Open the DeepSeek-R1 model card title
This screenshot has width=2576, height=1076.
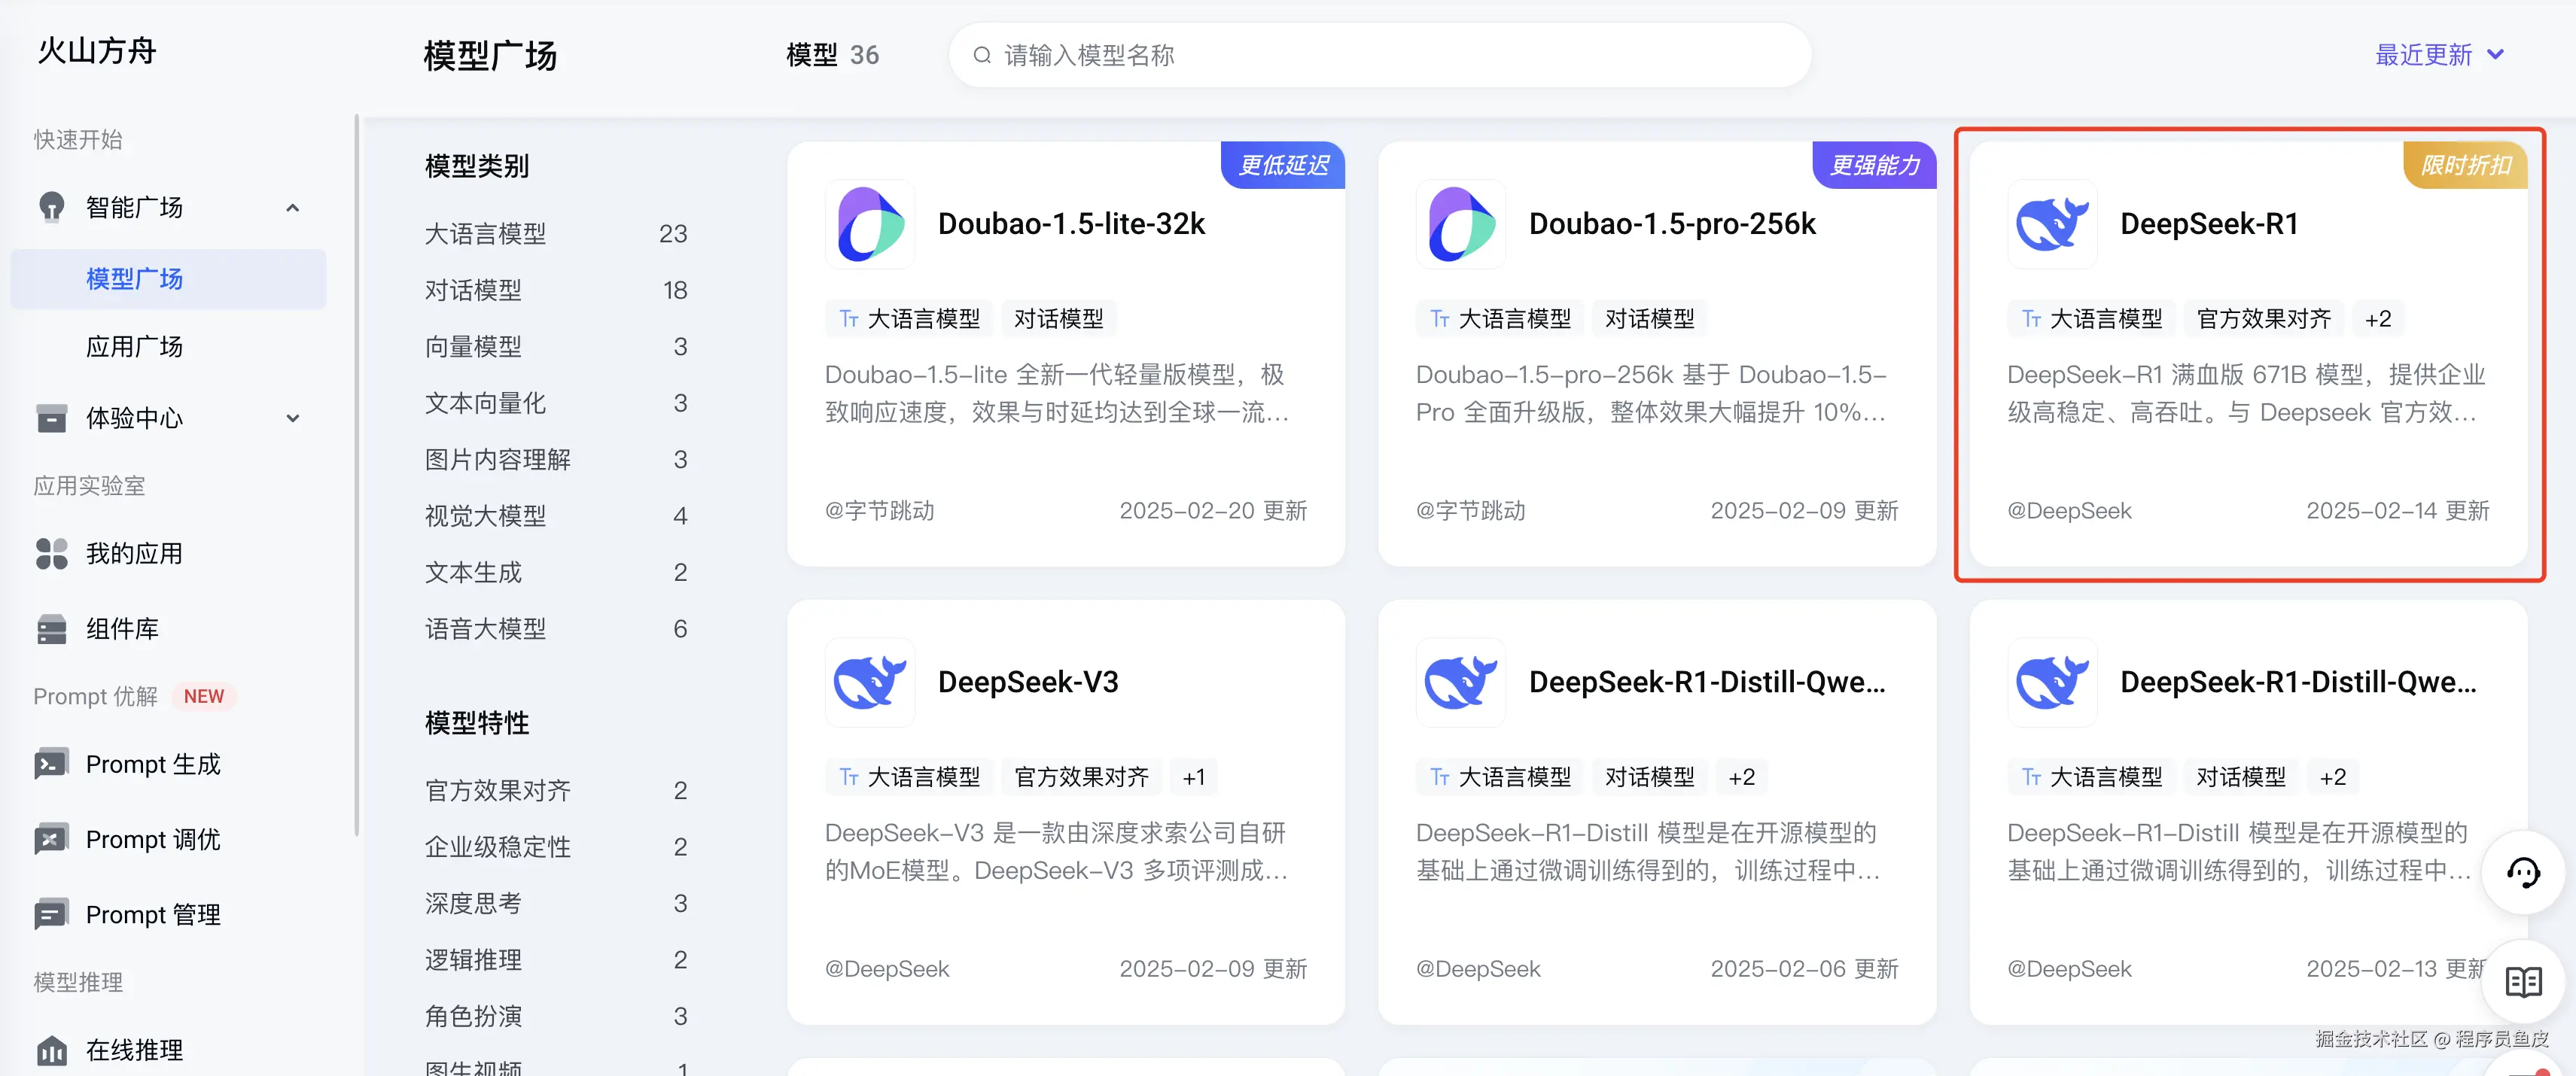(x=2208, y=224)
